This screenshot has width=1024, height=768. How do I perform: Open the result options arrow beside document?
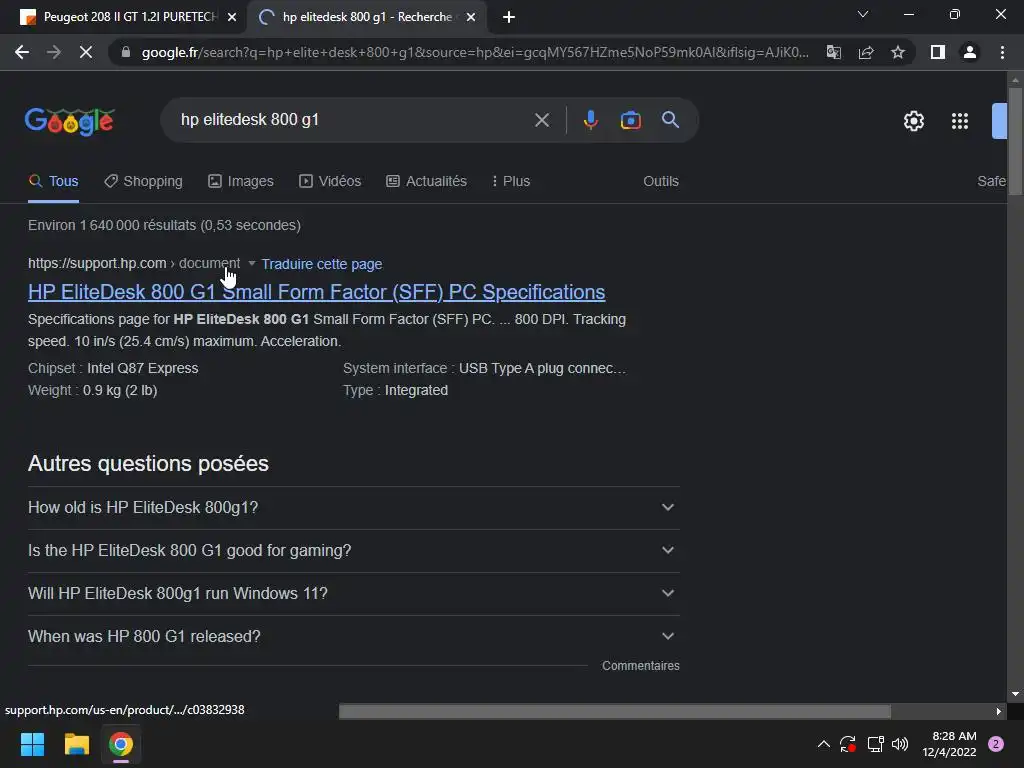(251, 263)
